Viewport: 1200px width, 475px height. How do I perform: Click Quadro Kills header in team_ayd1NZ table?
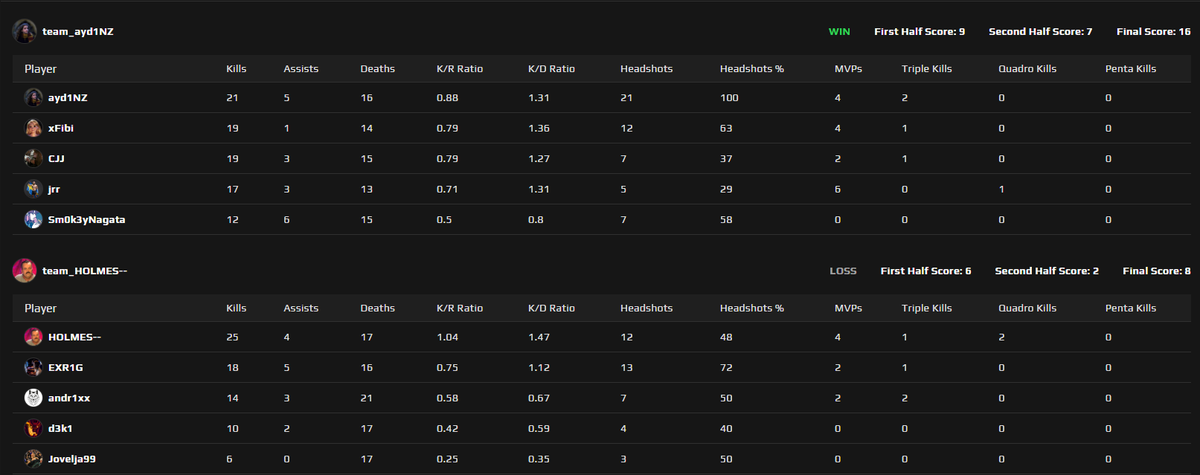point(1027,69)
